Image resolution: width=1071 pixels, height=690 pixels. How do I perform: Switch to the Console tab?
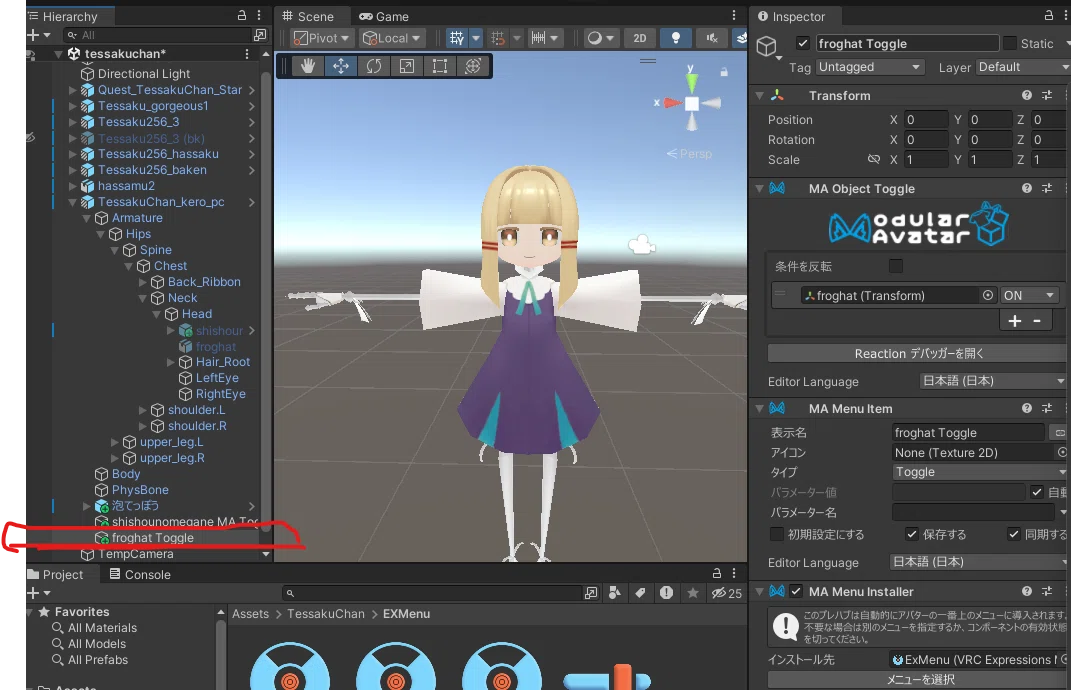coord(140,575)
